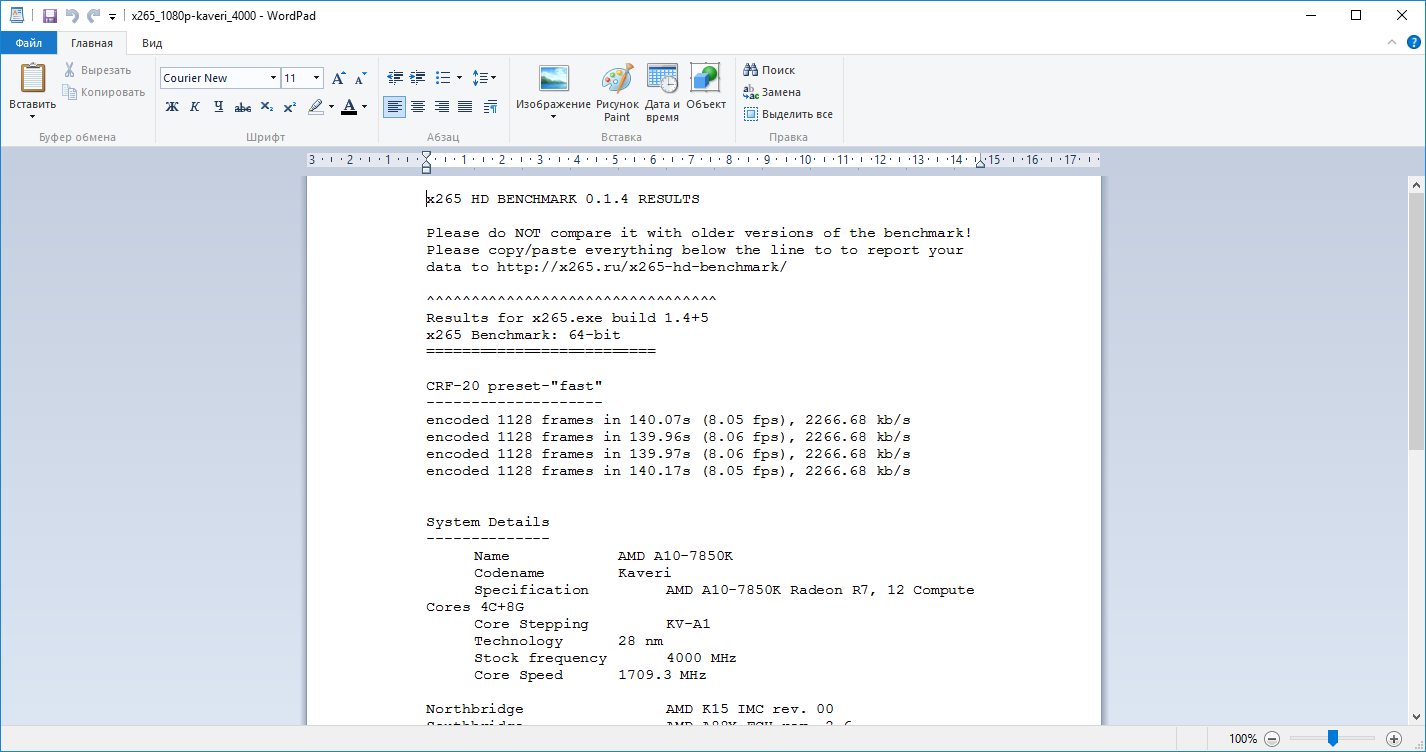Switch to the Вид tab
Image resolution: width=1426 pixels, height=752 pixels.
pyautogui.click(x=152, y=43)
